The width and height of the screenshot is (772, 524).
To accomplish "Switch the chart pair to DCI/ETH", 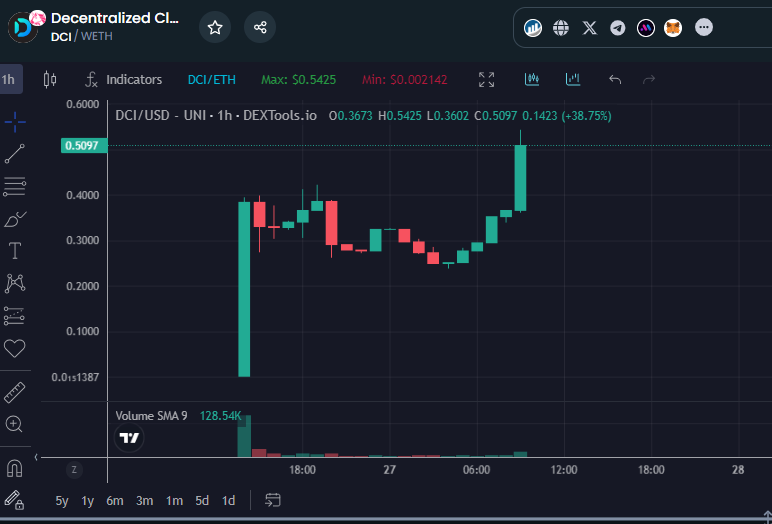I will 212,80.
